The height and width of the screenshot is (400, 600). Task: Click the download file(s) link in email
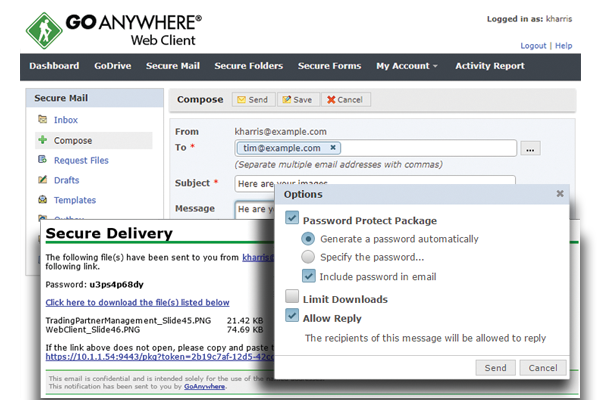137,302
